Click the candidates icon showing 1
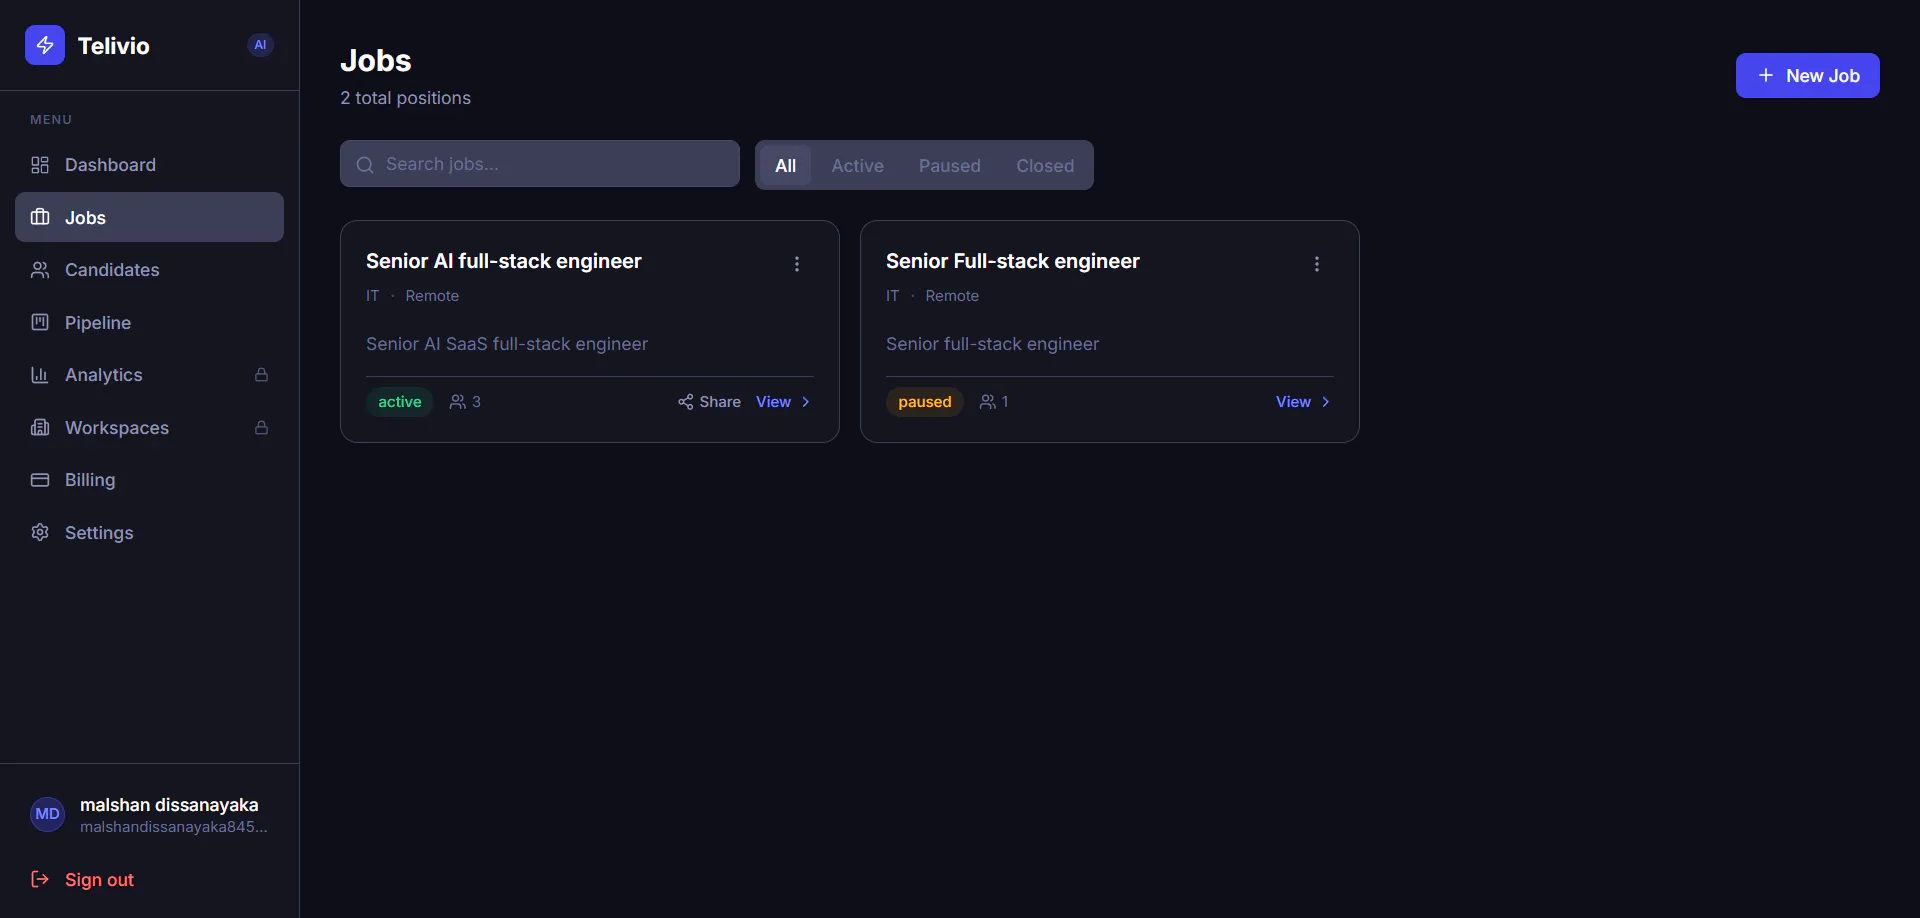The height and width of the screenshot is (918, 1920). [x=988, y=402]
